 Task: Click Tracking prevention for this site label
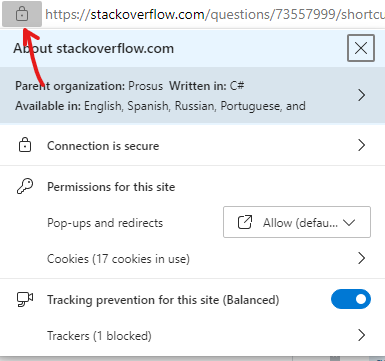163,300
